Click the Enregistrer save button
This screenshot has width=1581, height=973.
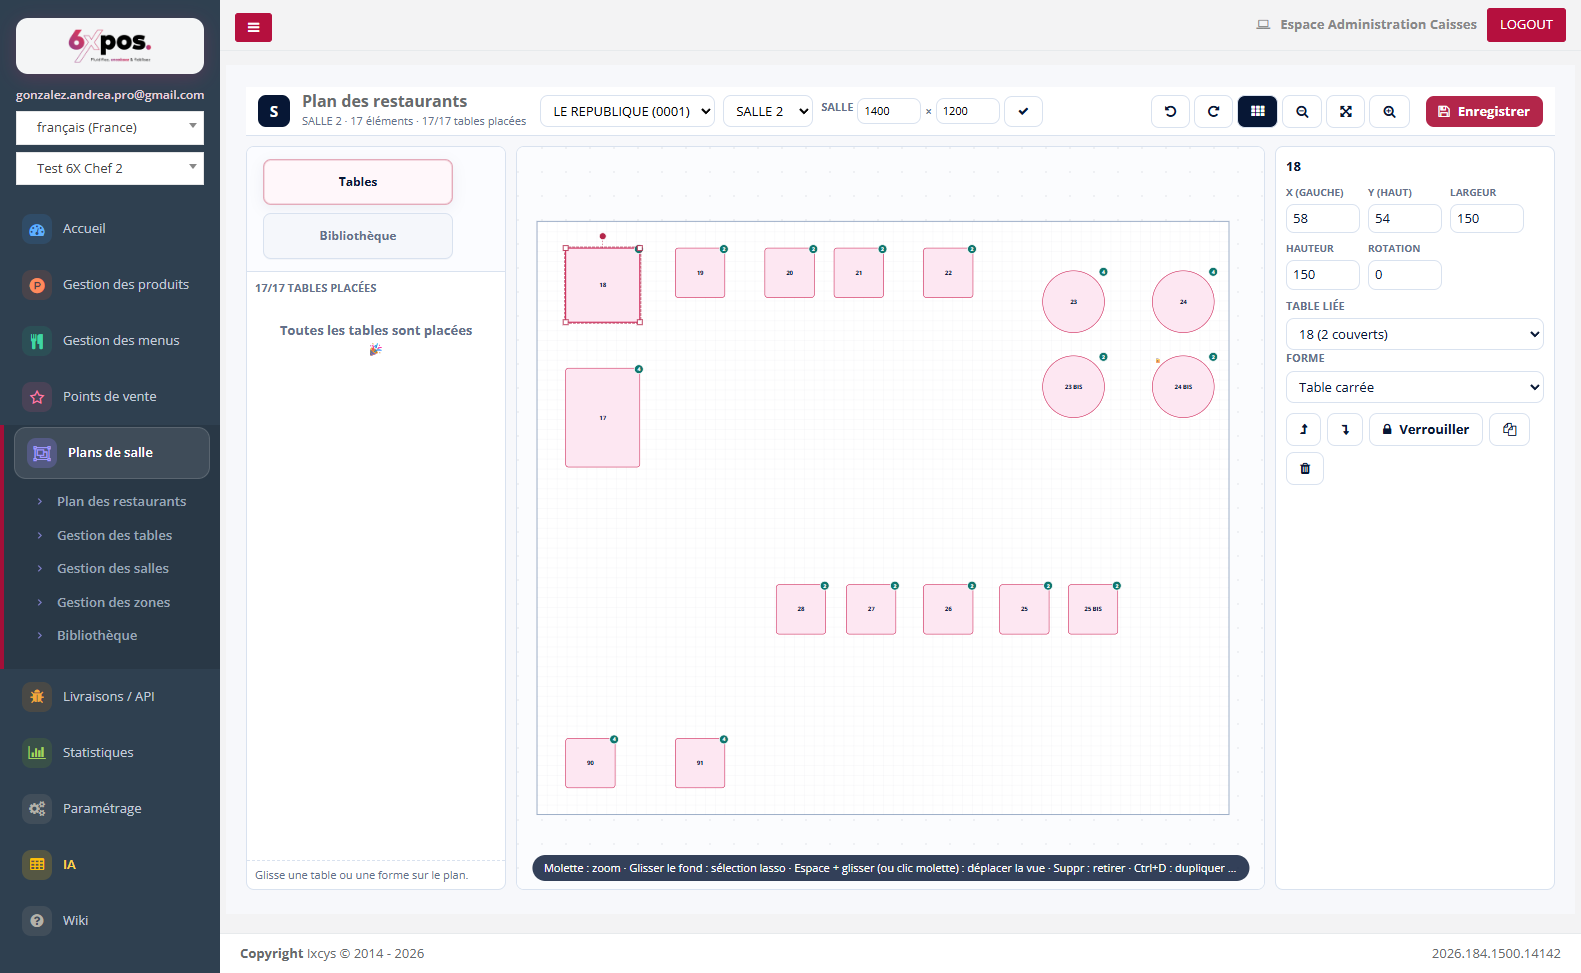[1484, 112]
